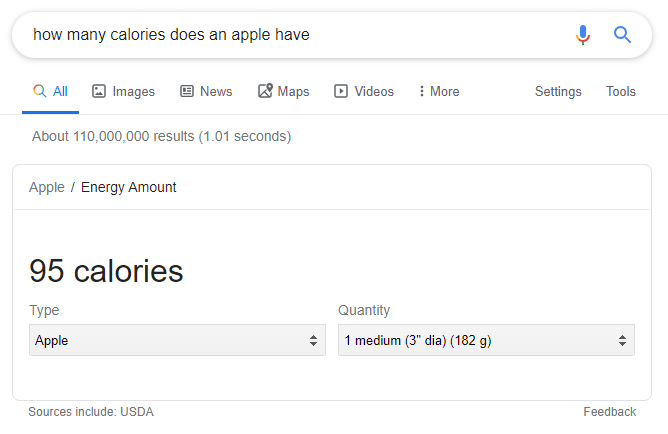Switch to the Videos tab

(364, 91)
